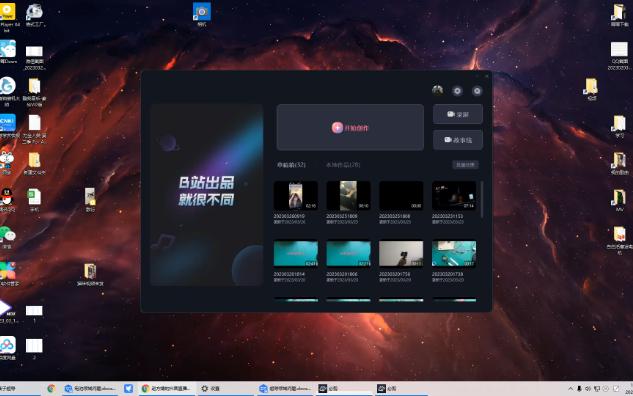Expand the system tray hidden icons chevron
Viewport: 633px width, 396px height.
[x=570, y=389]
